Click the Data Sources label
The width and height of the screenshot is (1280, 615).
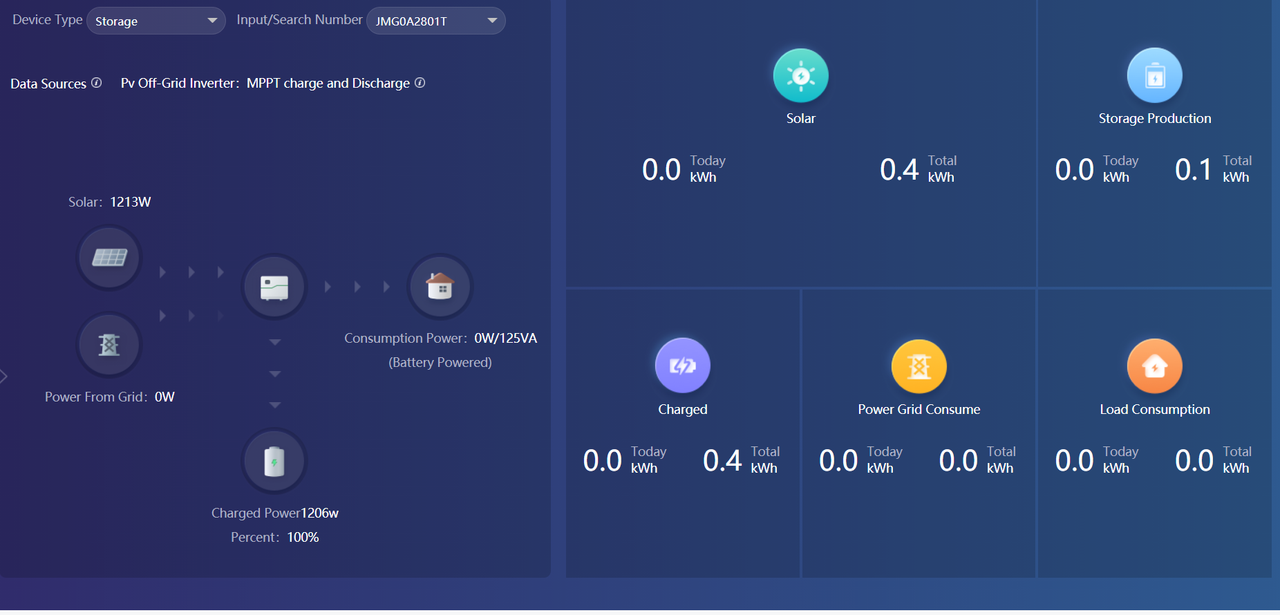[x=48, y=84]
